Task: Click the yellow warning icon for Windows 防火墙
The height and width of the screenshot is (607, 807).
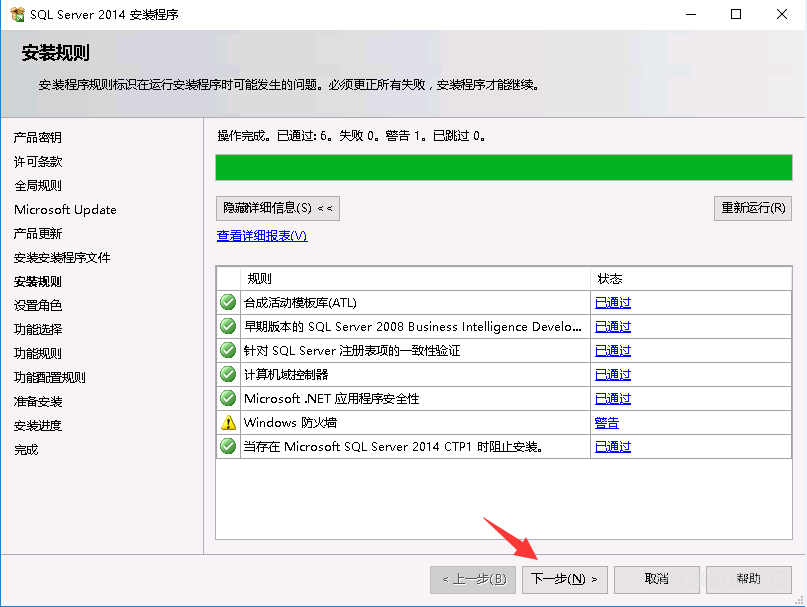Action: [228, 422]
